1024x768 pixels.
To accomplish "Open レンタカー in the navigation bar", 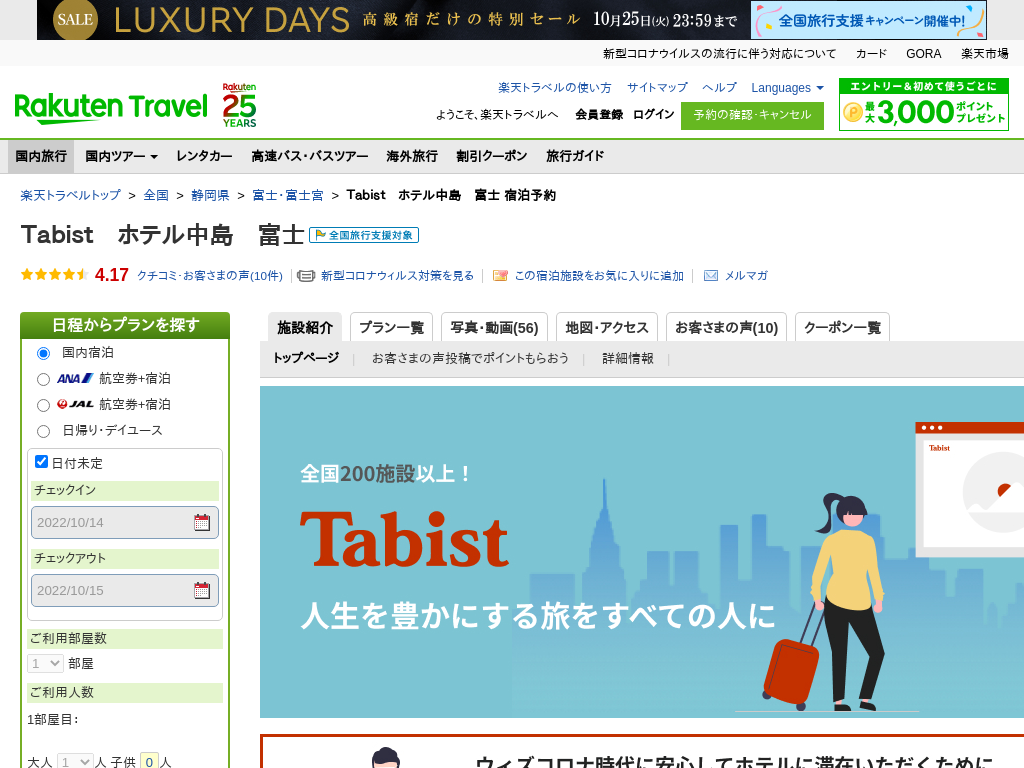I will pyautogui.click(x=204, y=156).
